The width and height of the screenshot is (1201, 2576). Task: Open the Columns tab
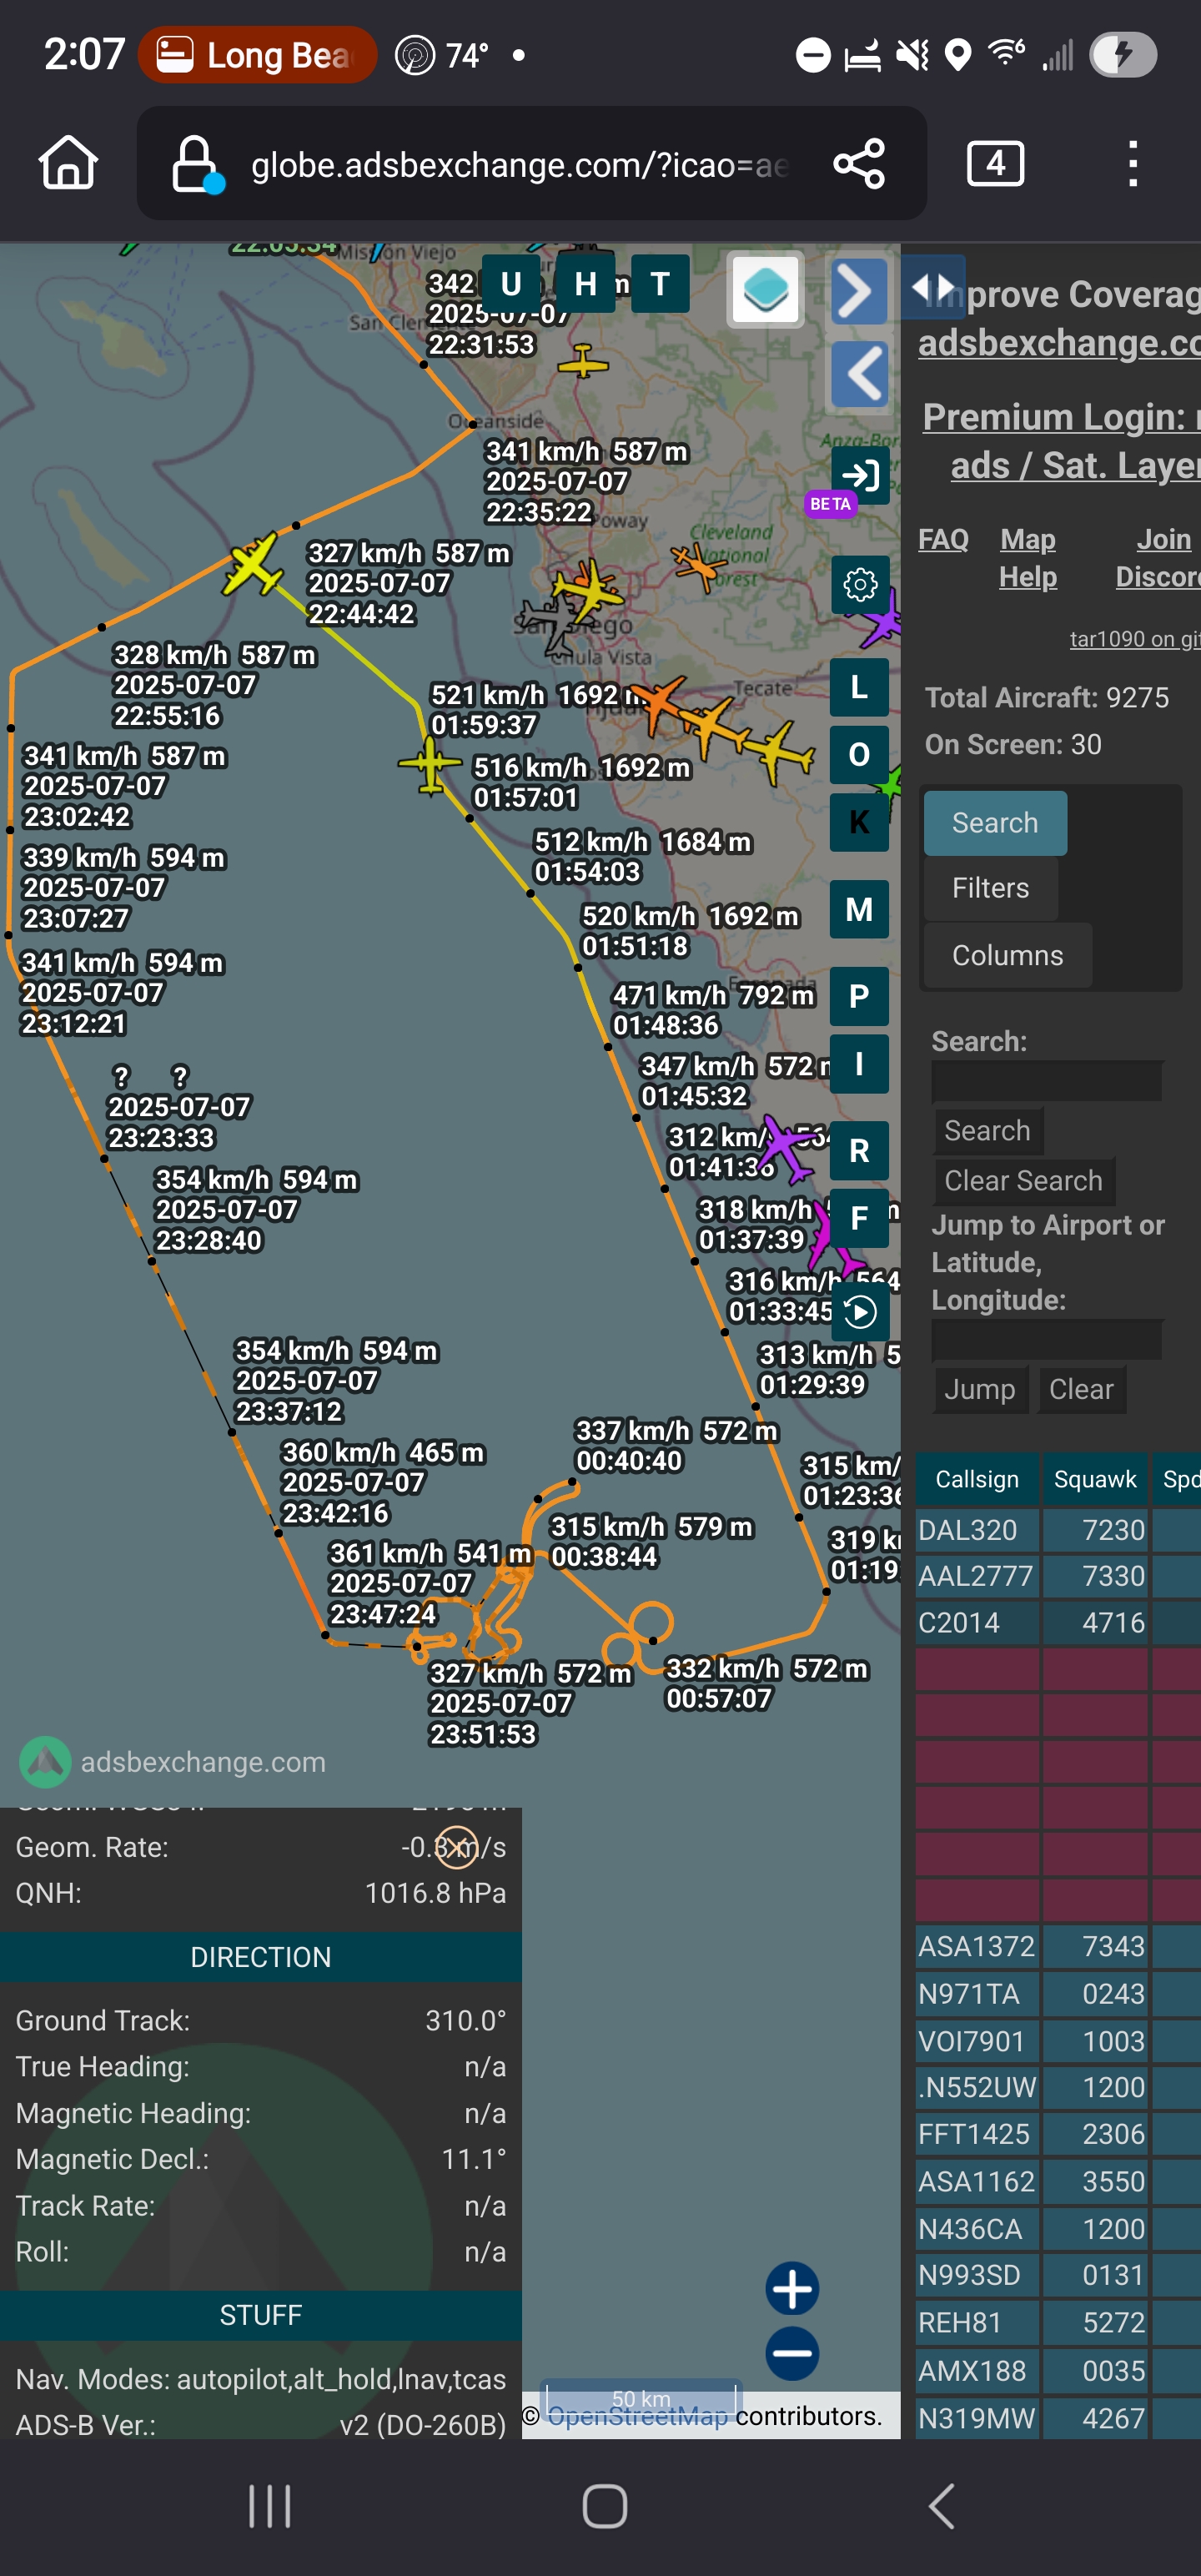point(1007,955)
